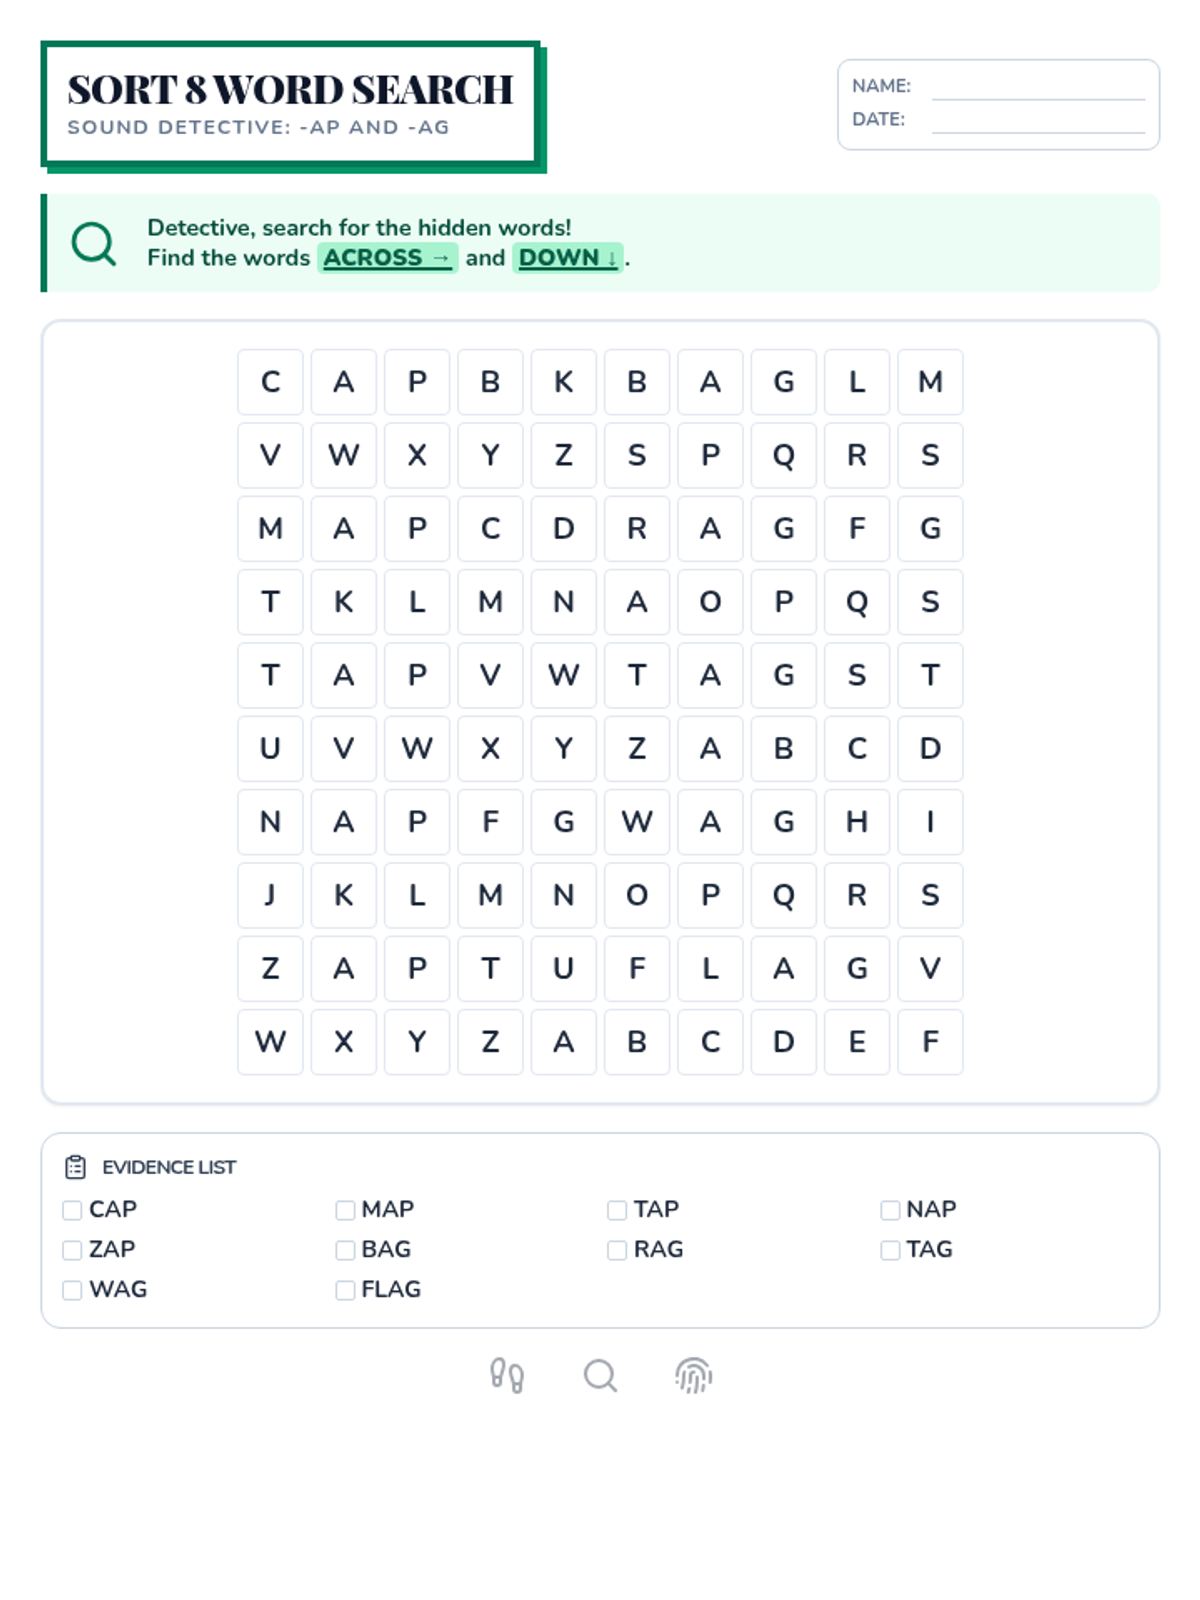Click the footprints icon at the bottom

(507, 1376)
